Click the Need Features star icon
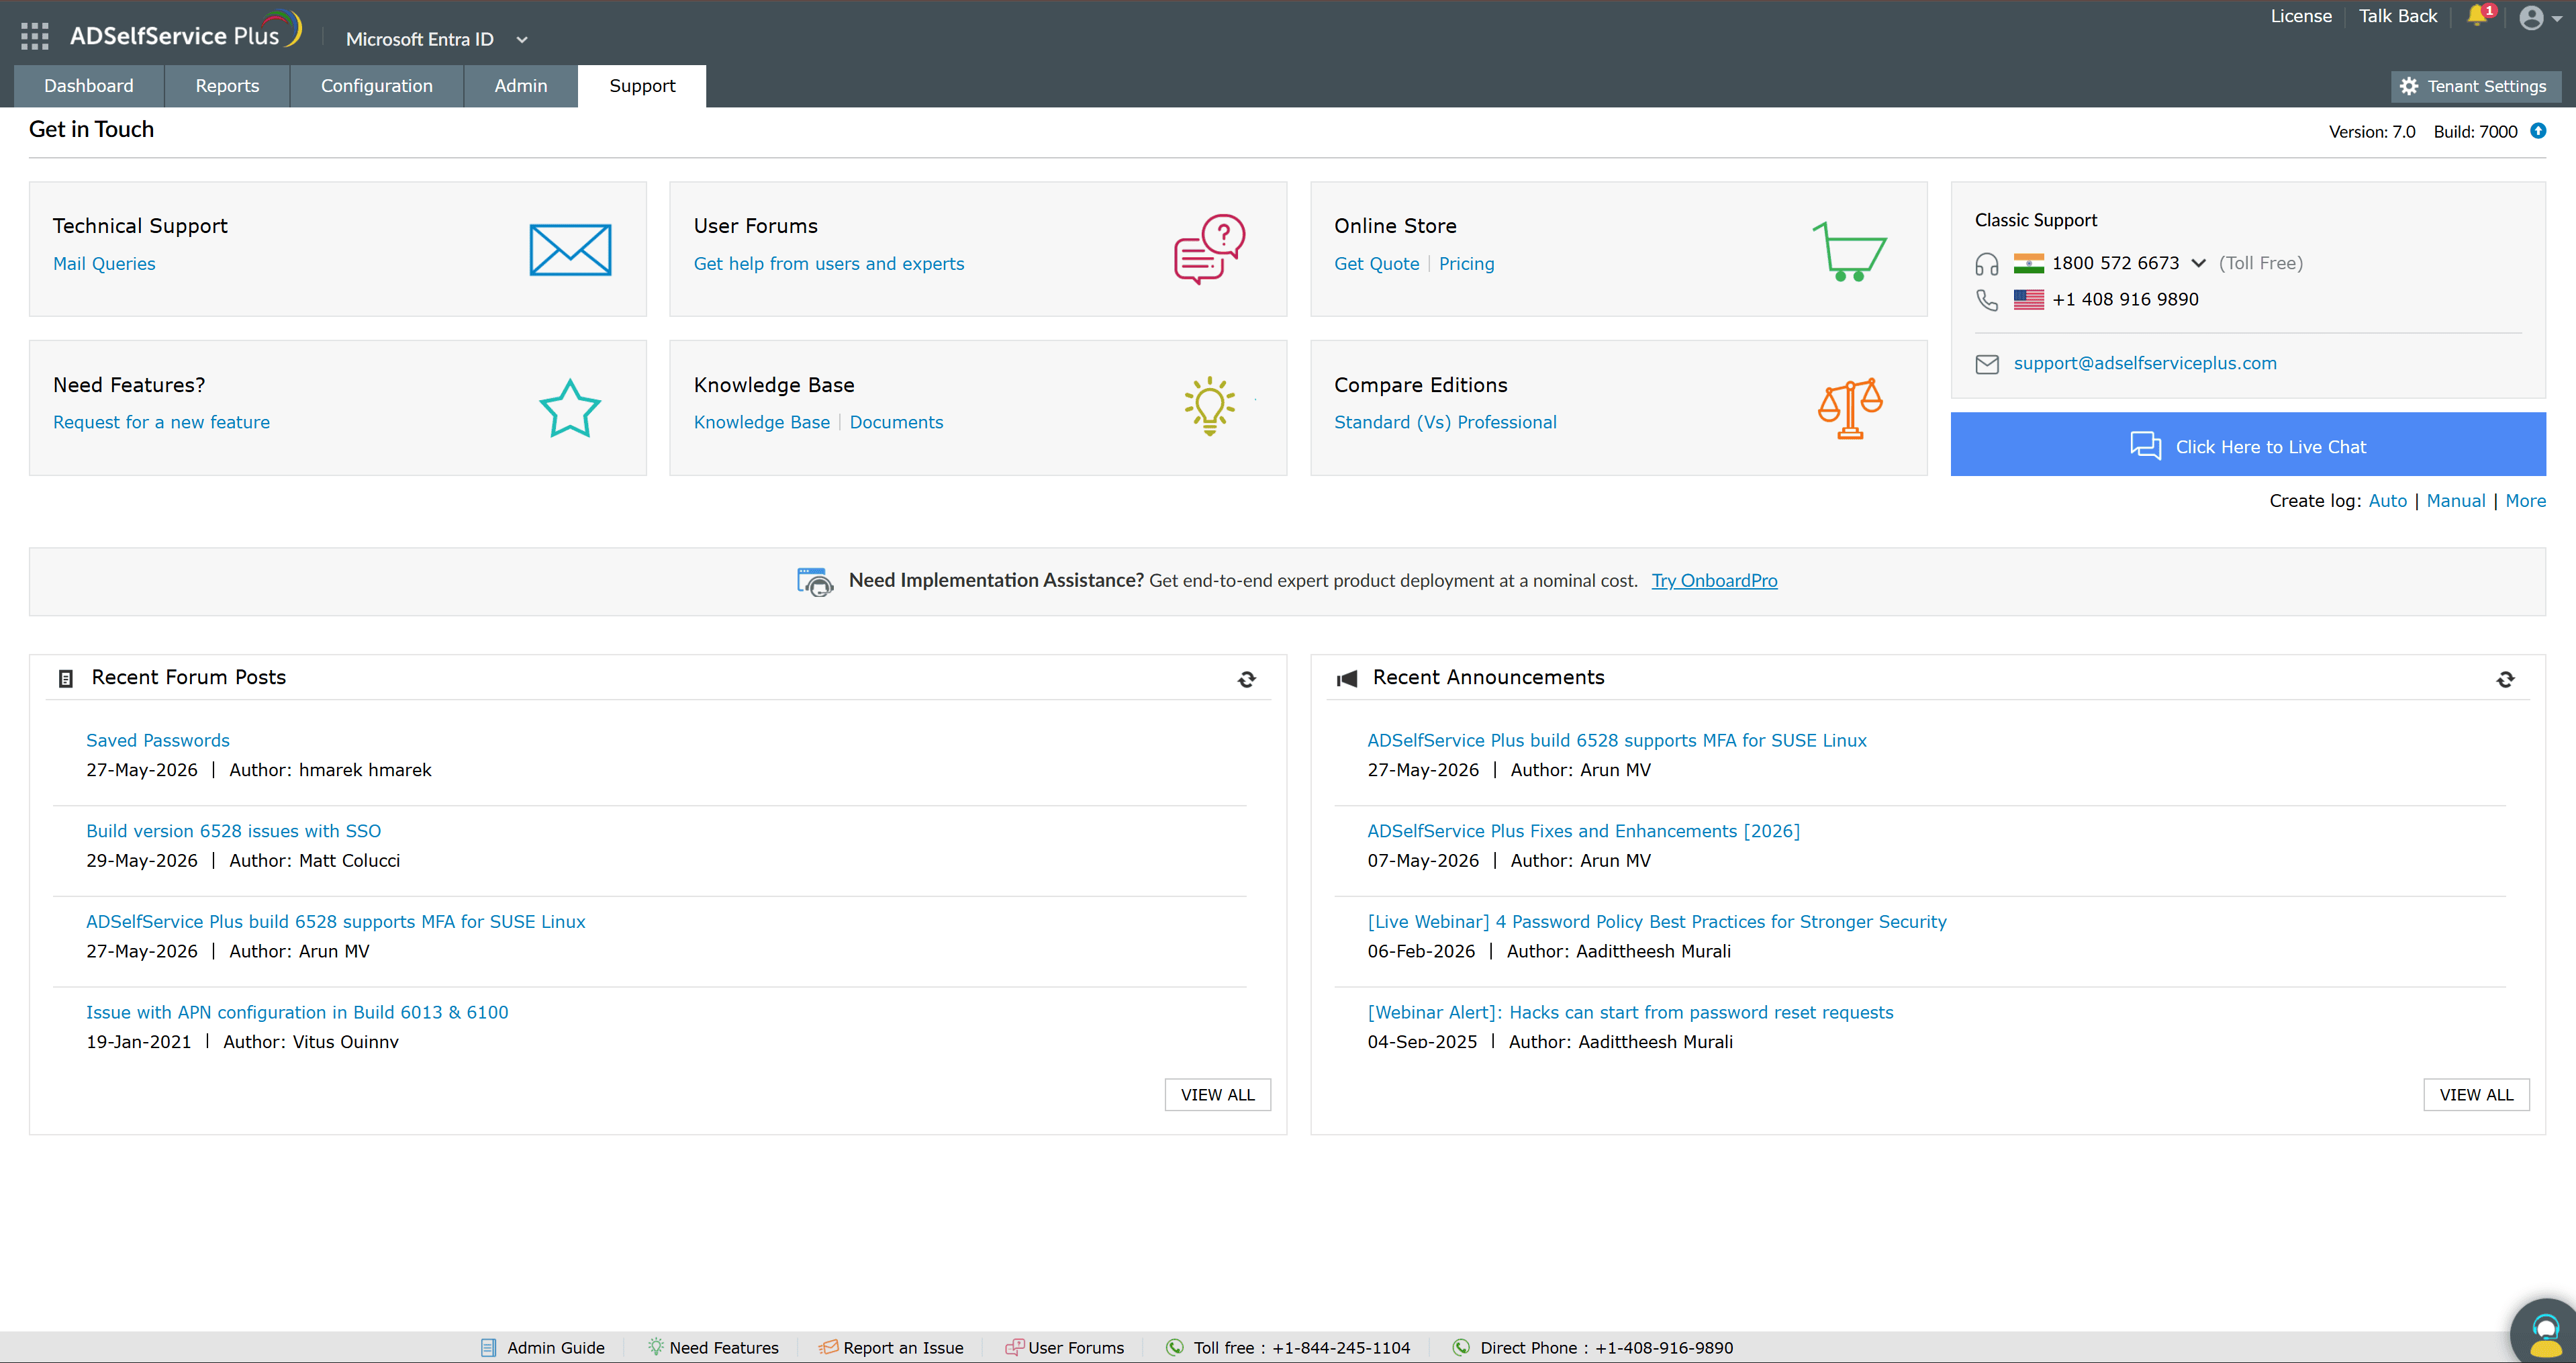Viewport: 2576px width, 1363px height. [x=570, y=408]
